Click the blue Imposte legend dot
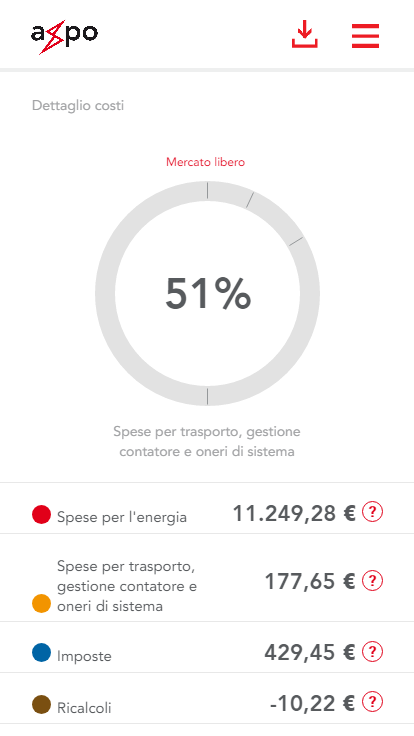Screen dimensions: 414x736 pyautogui.click(x=41, y=653)
